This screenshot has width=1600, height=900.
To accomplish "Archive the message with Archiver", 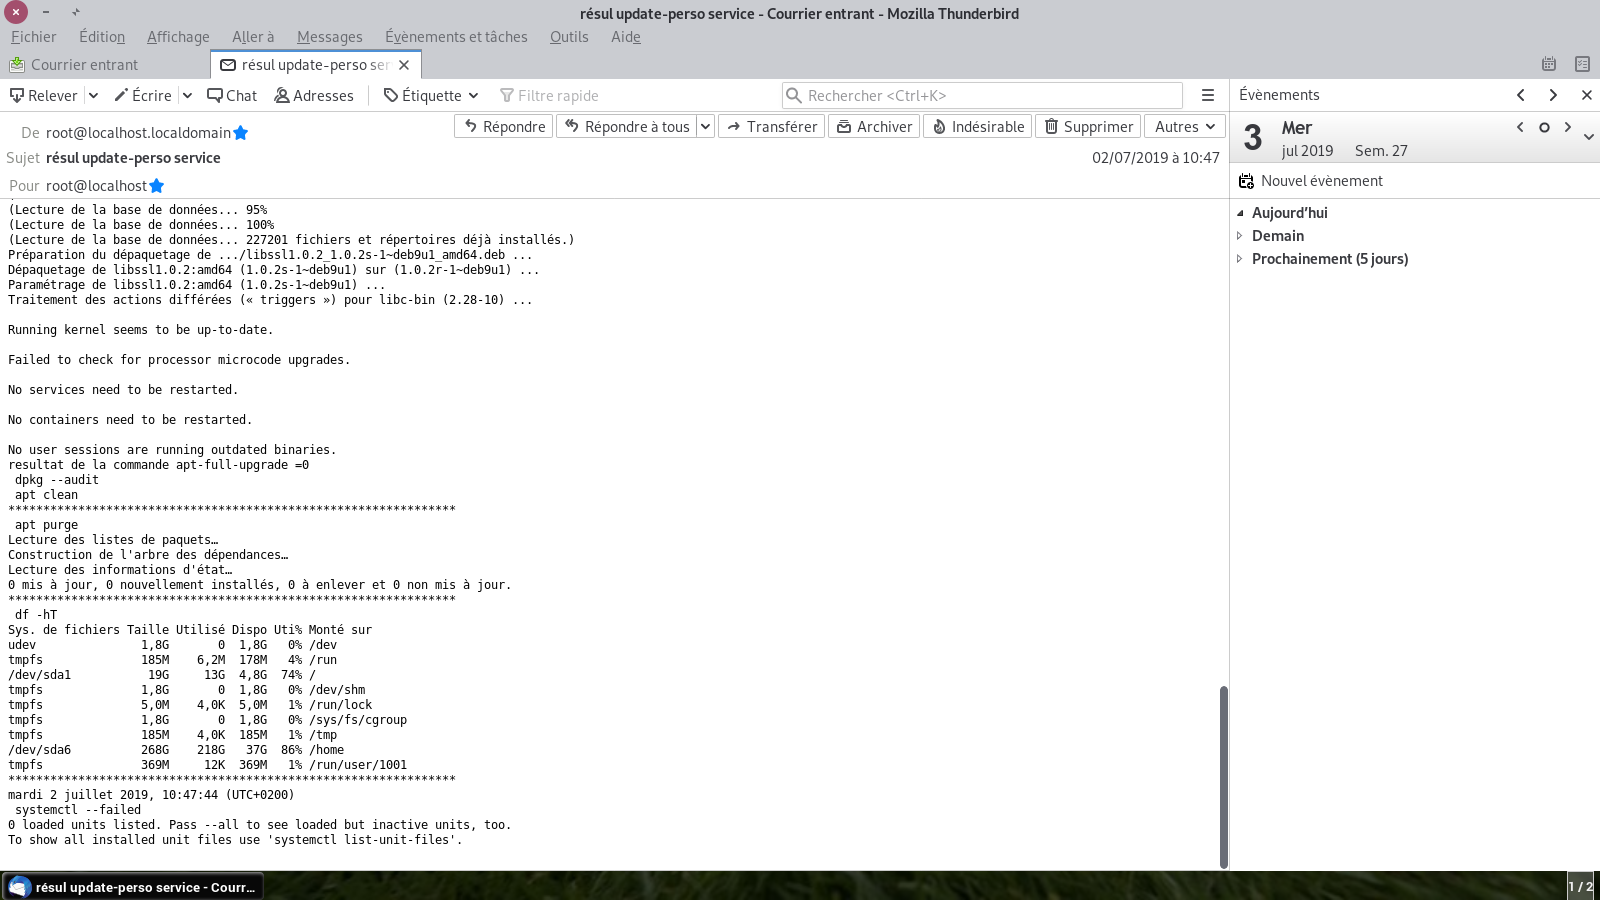I will pyautogui.click(x=874, y=126).
